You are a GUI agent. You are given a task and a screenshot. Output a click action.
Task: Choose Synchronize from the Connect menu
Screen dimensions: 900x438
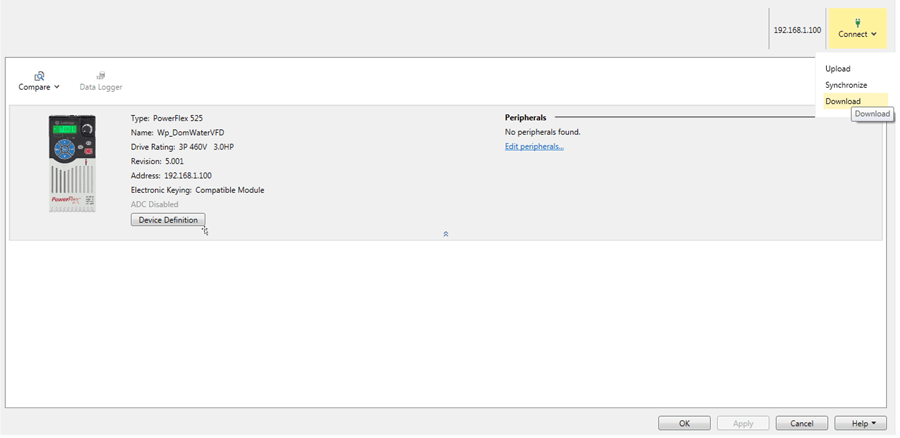[846, 85]
